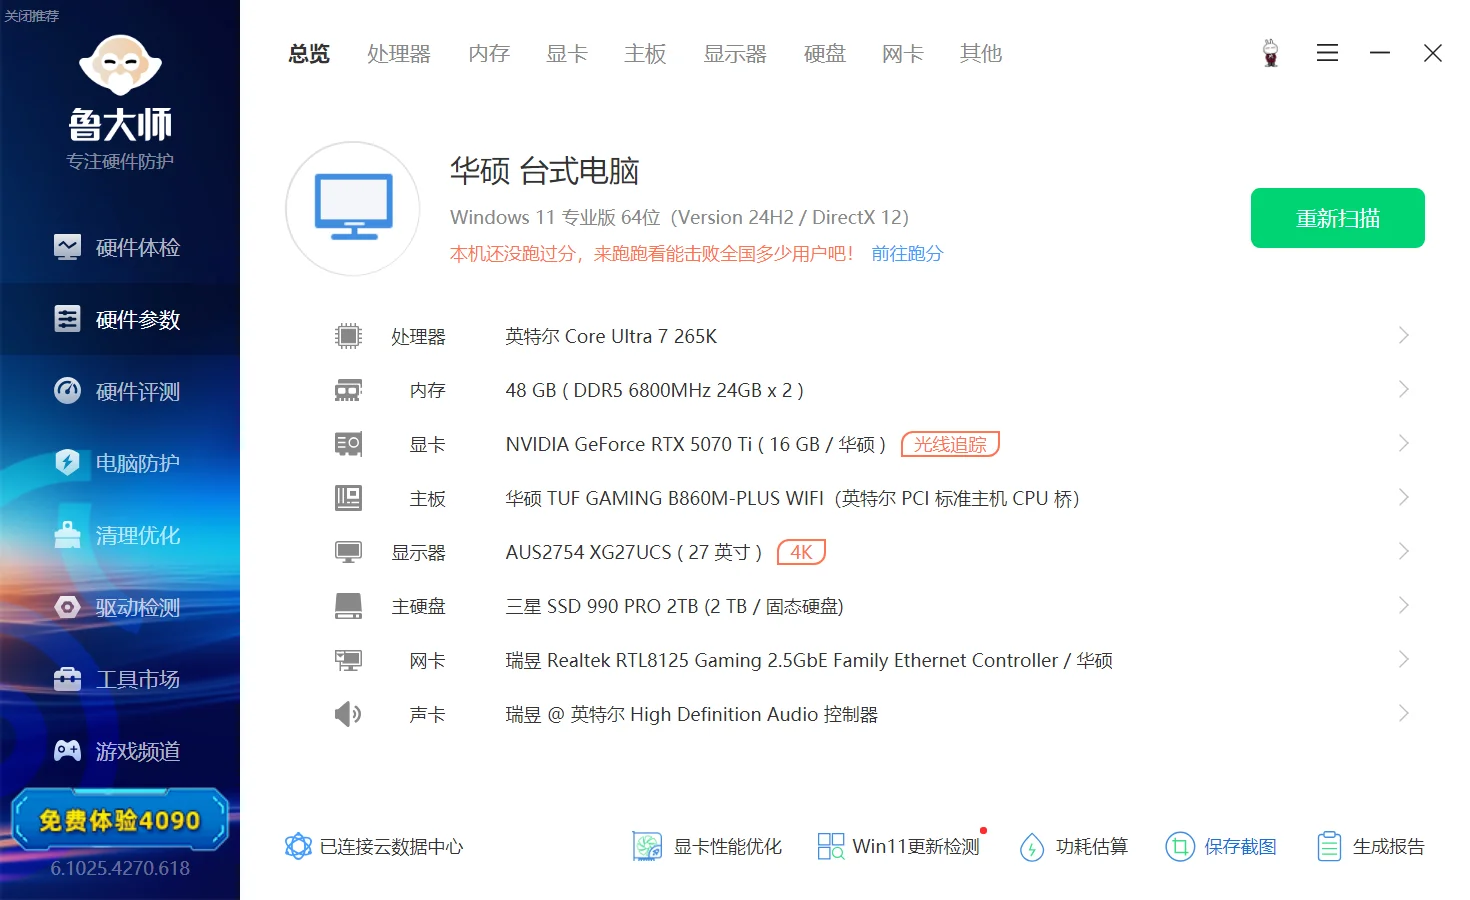Switch to the 显卡 tab

(566, 55)
